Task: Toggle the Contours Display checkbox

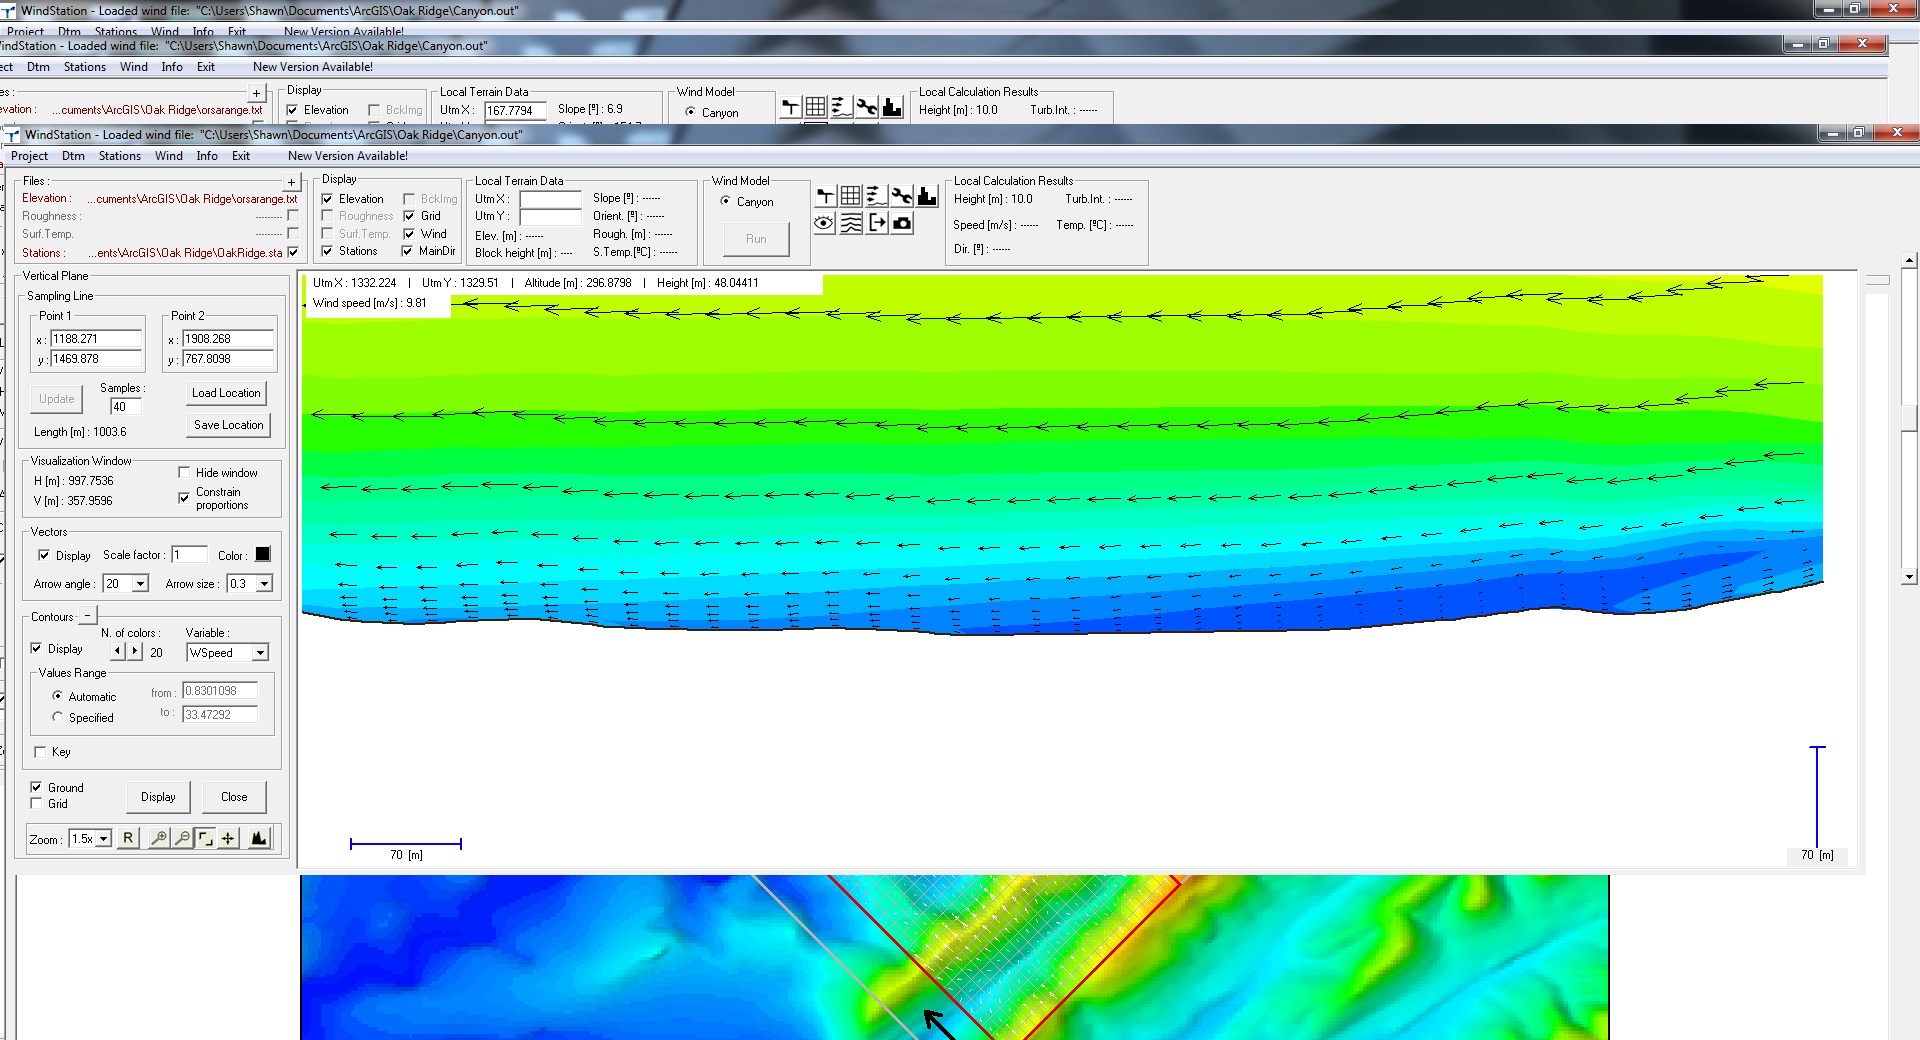Action: 36,649
